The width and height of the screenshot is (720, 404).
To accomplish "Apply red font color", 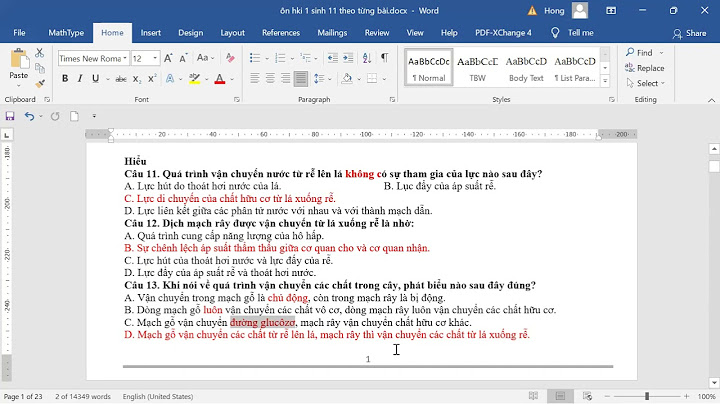I will 220,79.
